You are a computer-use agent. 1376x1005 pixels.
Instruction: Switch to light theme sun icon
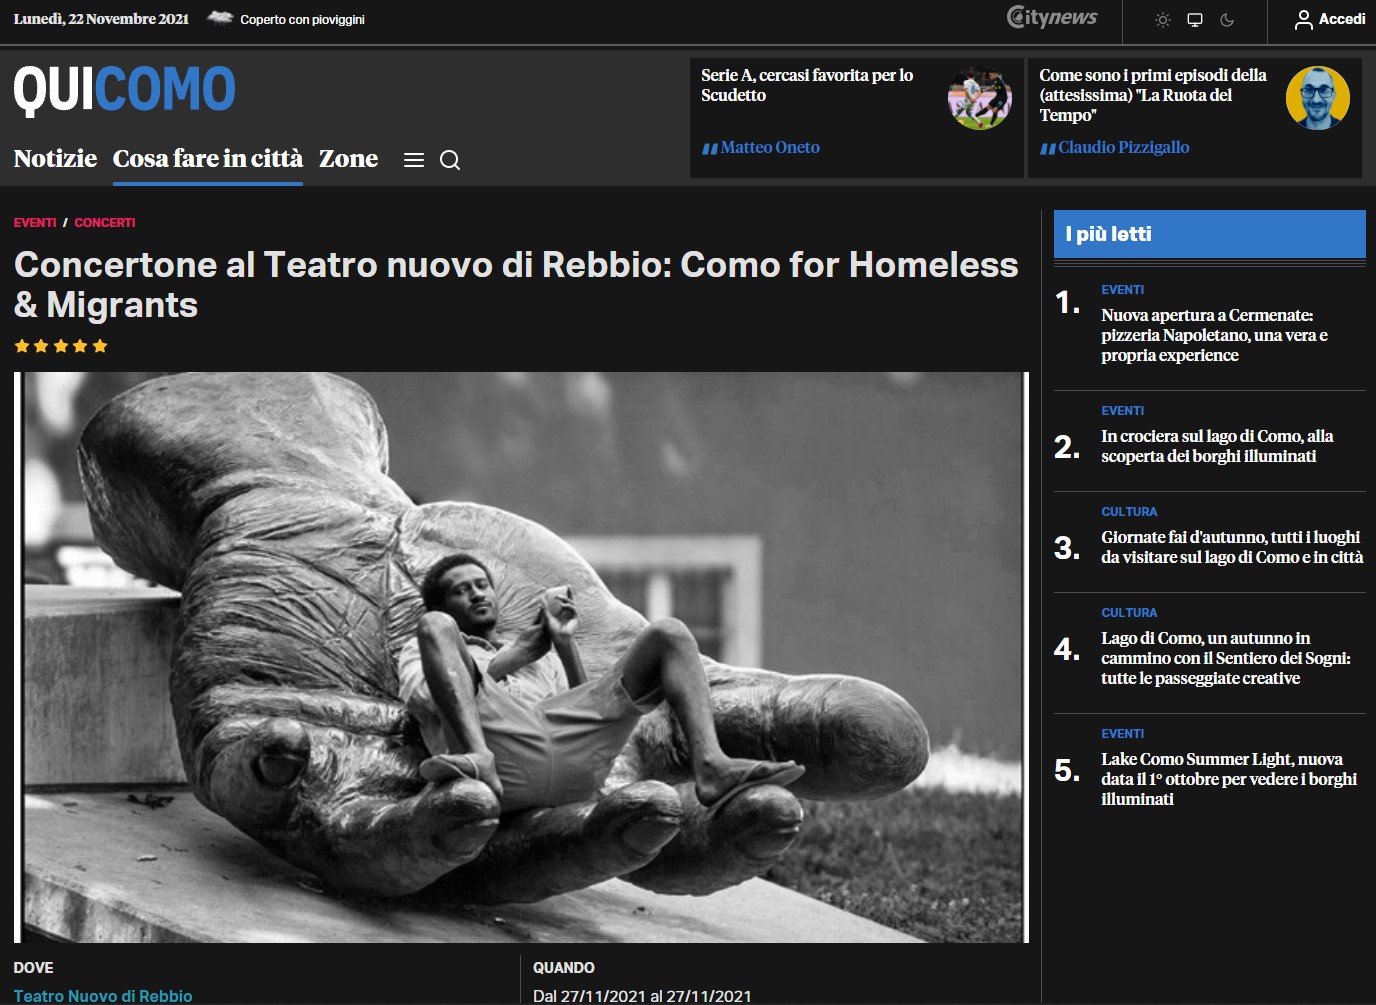[1162, 20]
